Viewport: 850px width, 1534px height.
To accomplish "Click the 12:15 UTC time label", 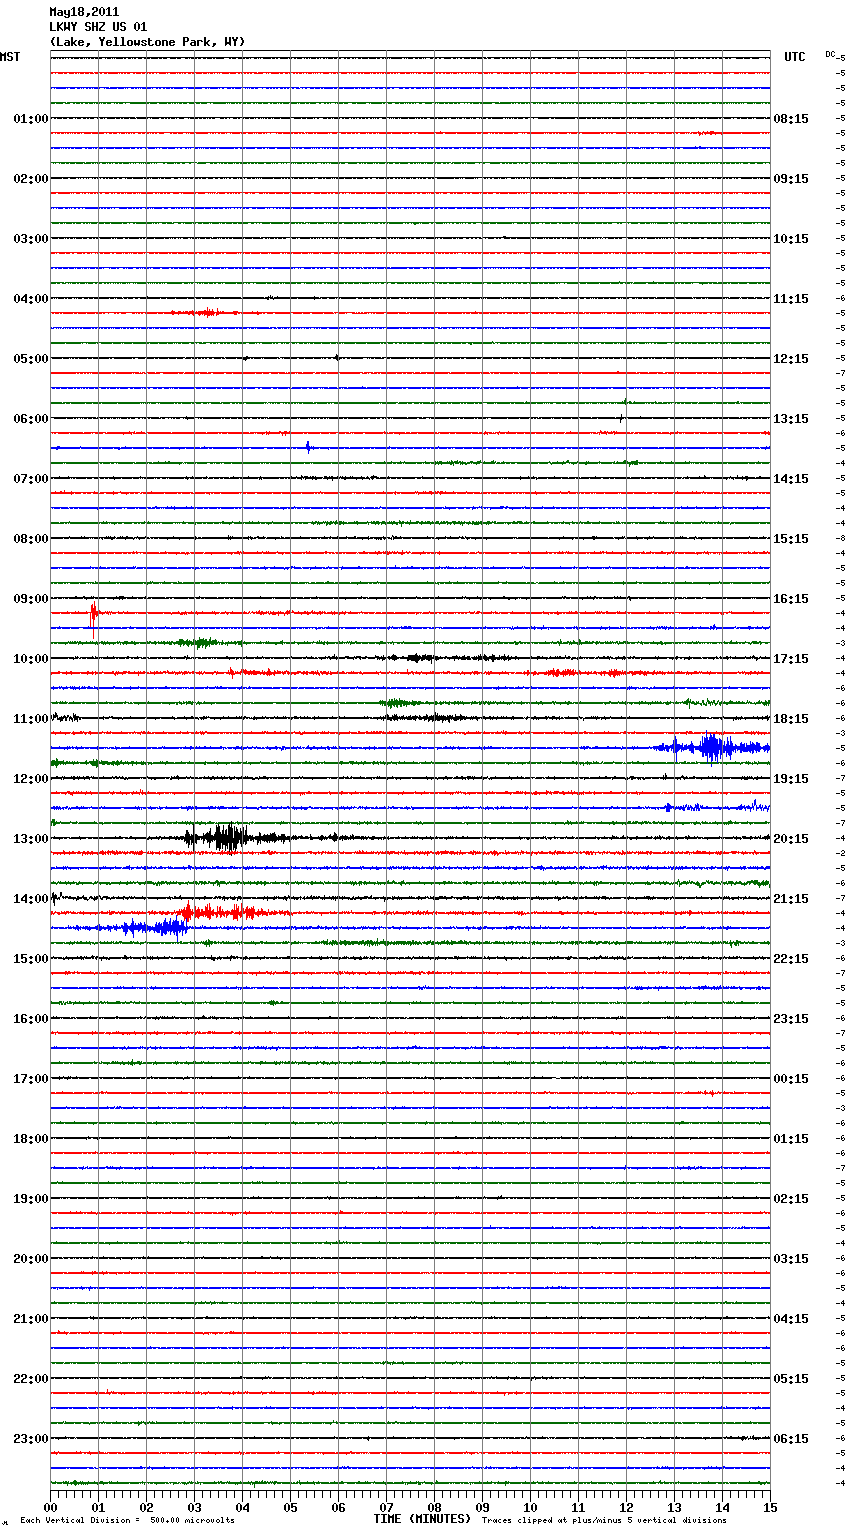I will [791, 359].
